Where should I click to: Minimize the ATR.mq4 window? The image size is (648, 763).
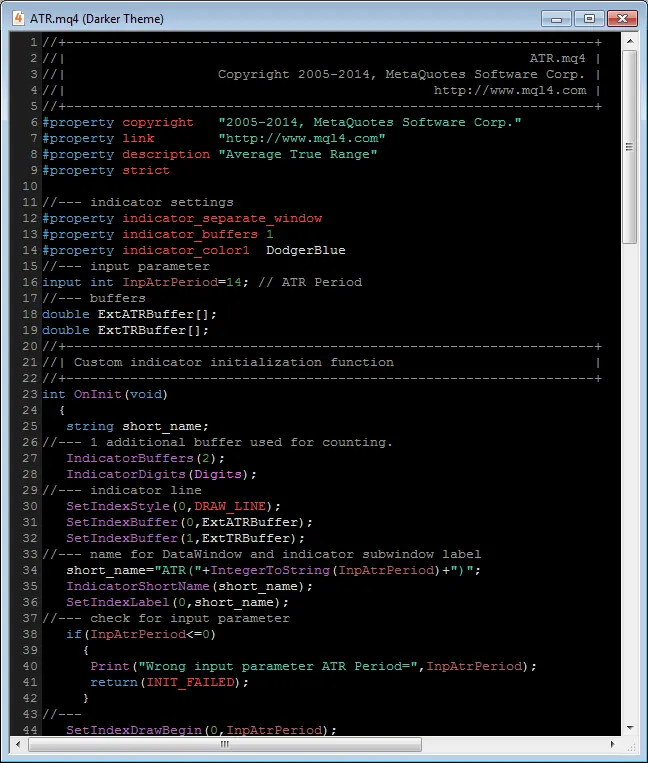[x=557, y=19]
